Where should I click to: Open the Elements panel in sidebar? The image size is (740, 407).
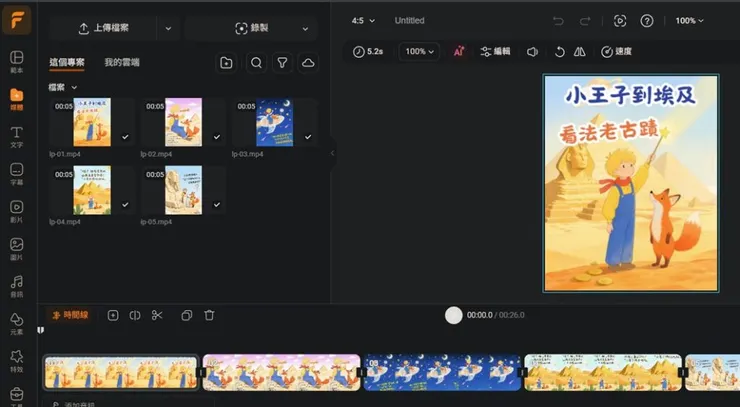[17, 323]
